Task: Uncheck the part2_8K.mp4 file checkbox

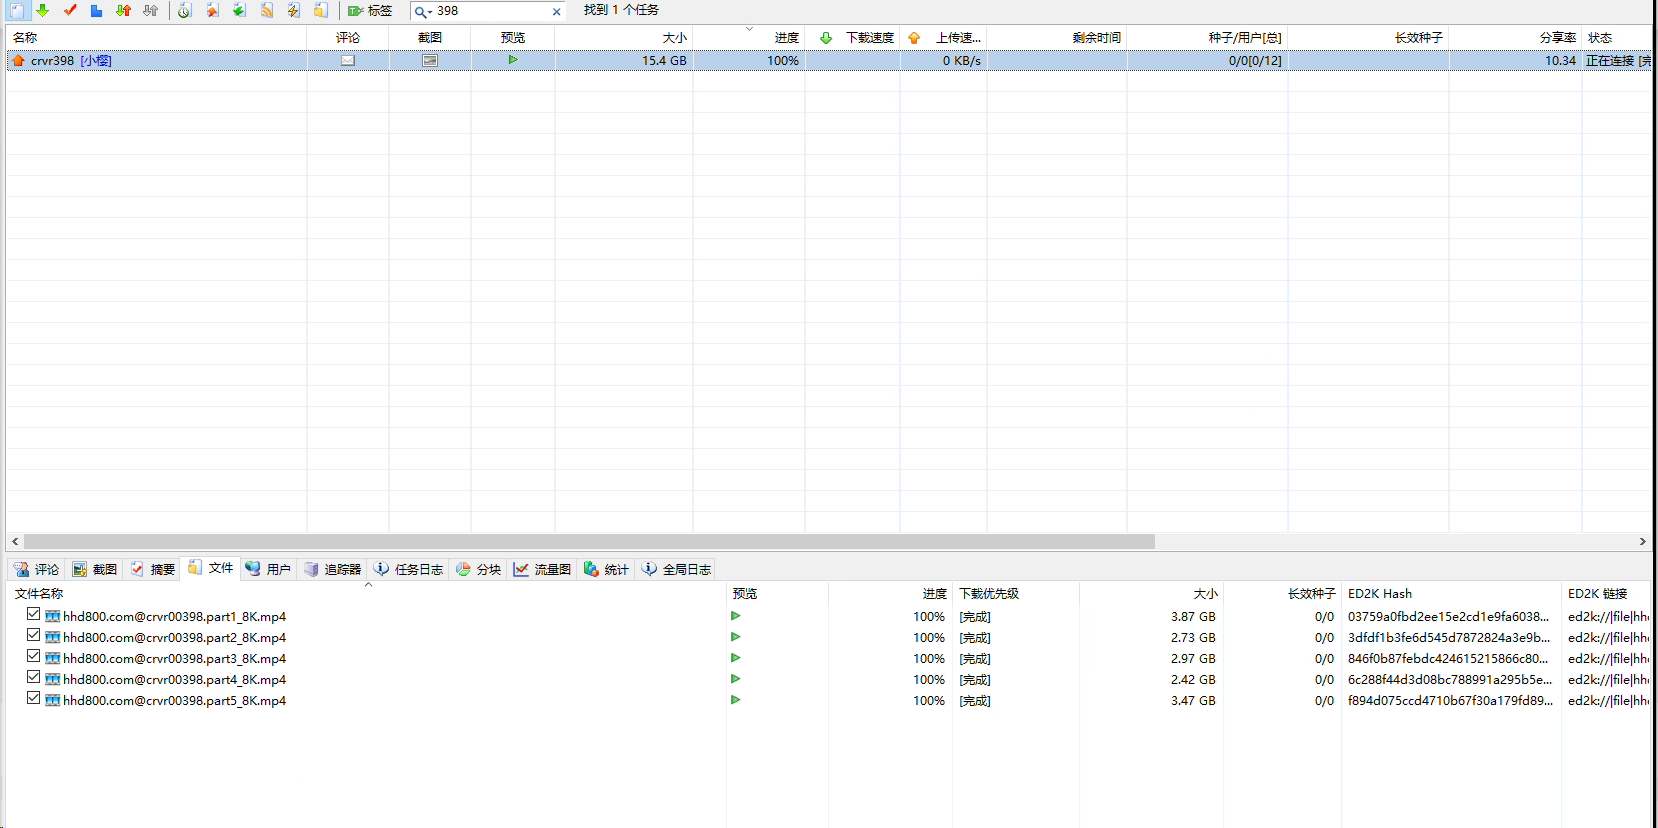Action: pos(34,635)
